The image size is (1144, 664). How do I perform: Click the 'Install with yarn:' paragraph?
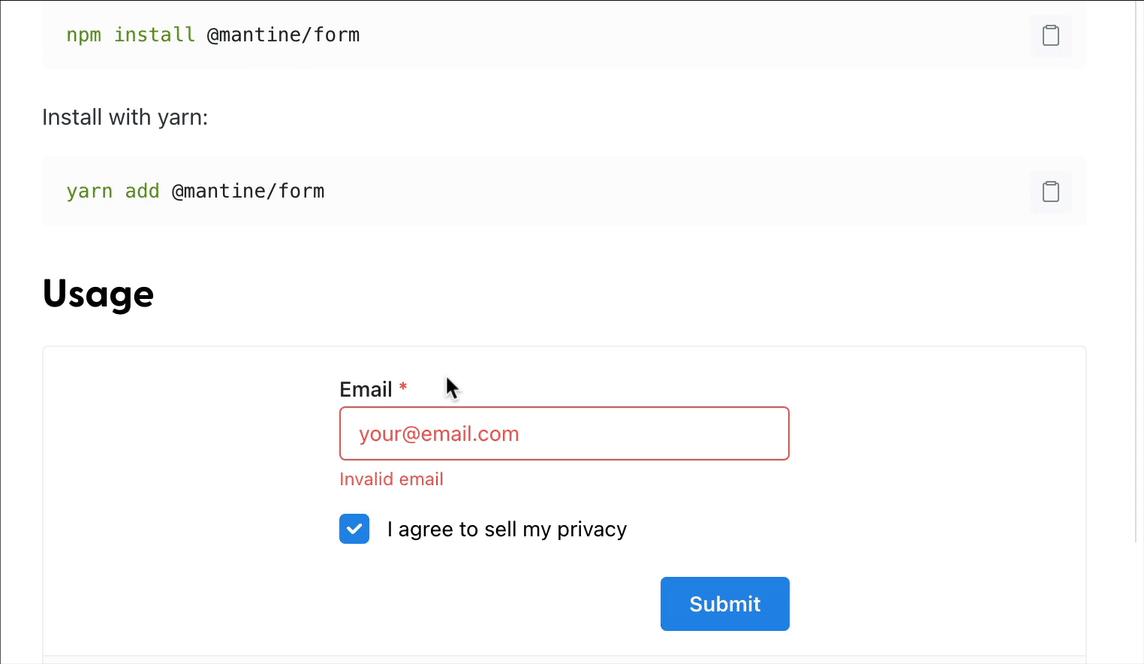click(125, 117)
